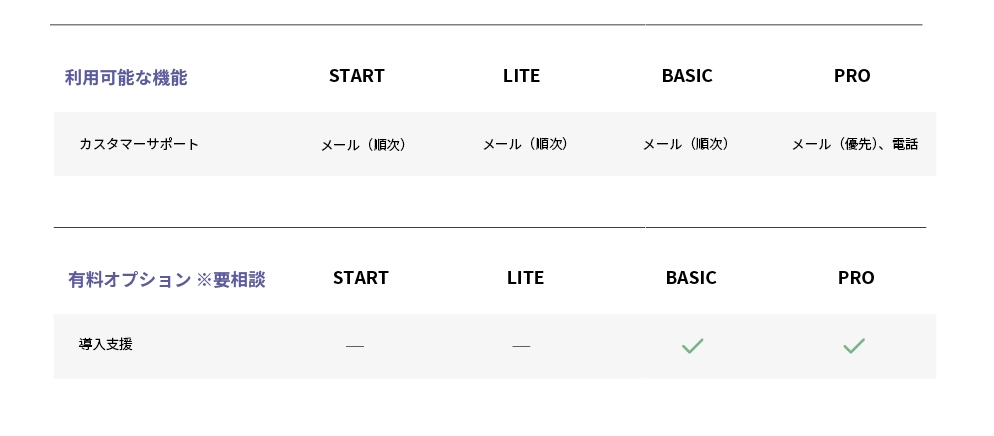Click PRO plan's メール（優先）、電話 cell

click(854, 144)
